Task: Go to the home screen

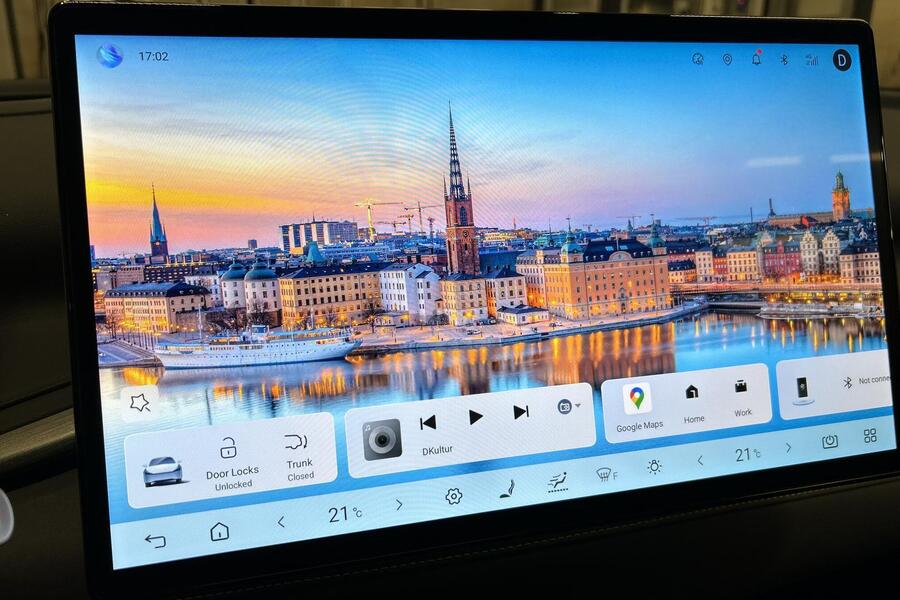Action: point(219,531)
